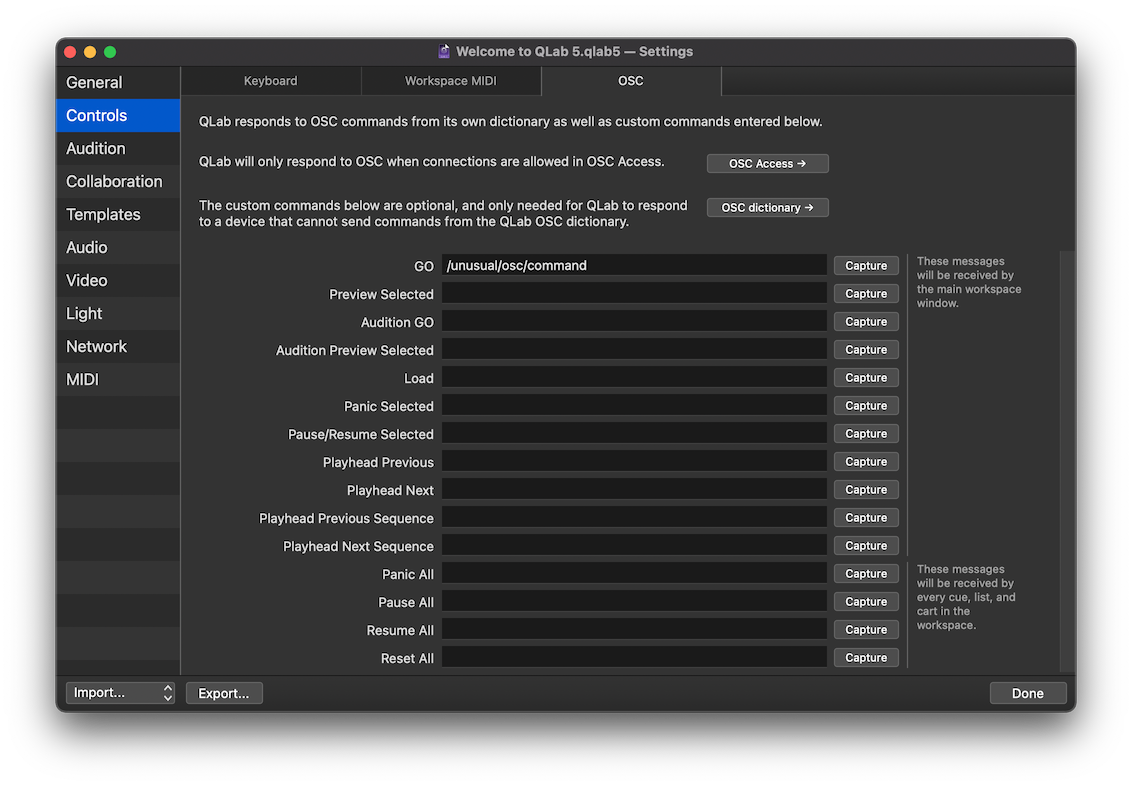The image size is (1132, 786).
Task: Click the QLab document icon in title bar
Action: pos(444,51)
